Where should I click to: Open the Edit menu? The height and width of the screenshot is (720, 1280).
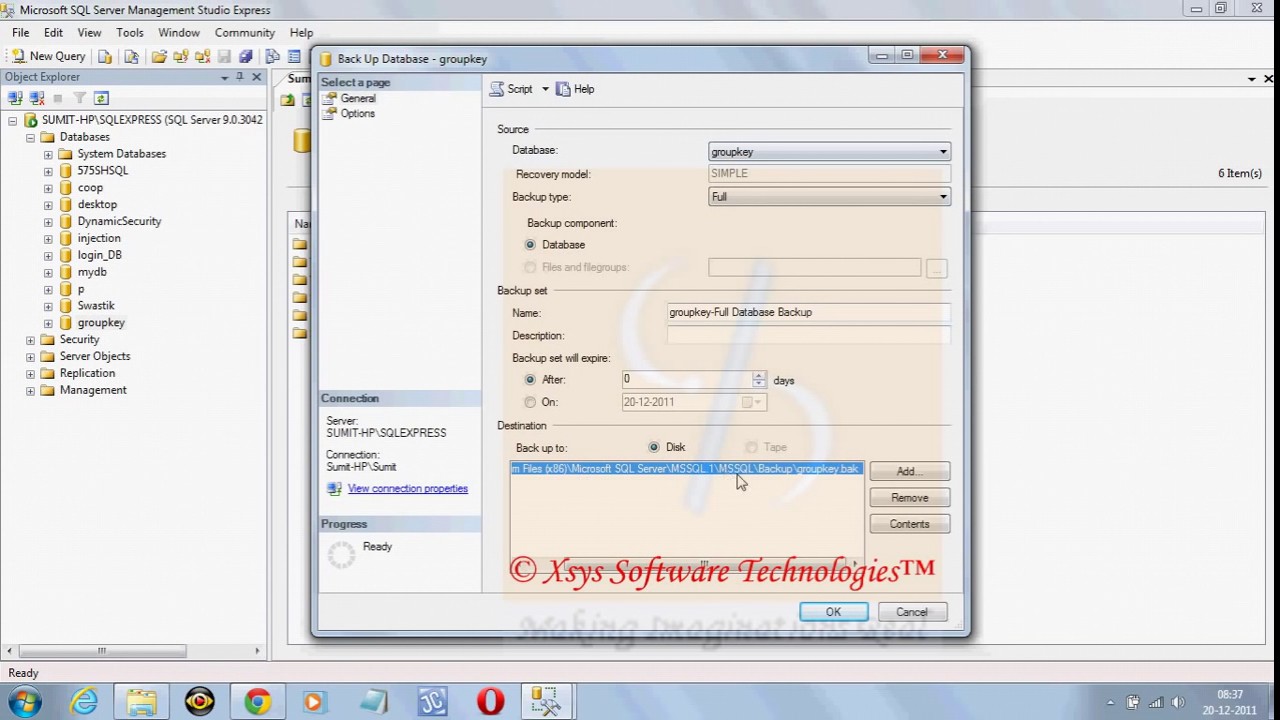point(53,33)
